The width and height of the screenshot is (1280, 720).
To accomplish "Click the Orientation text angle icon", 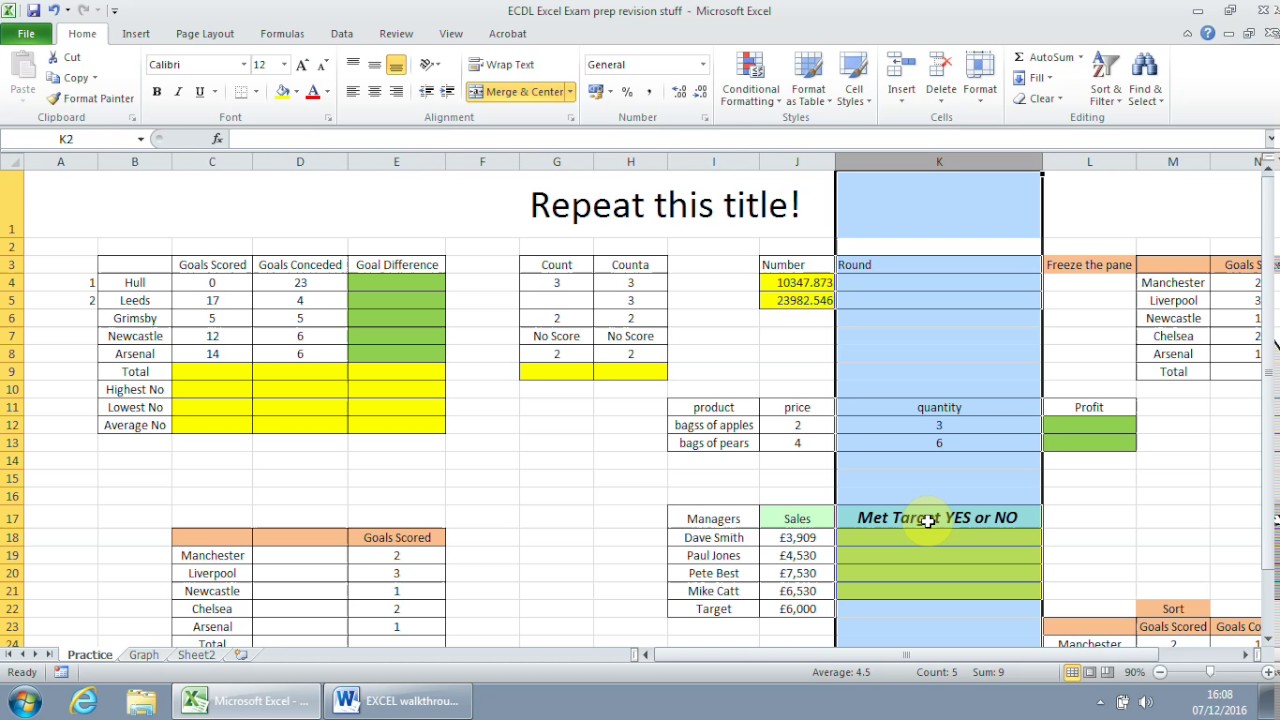I will pos(427,64).
